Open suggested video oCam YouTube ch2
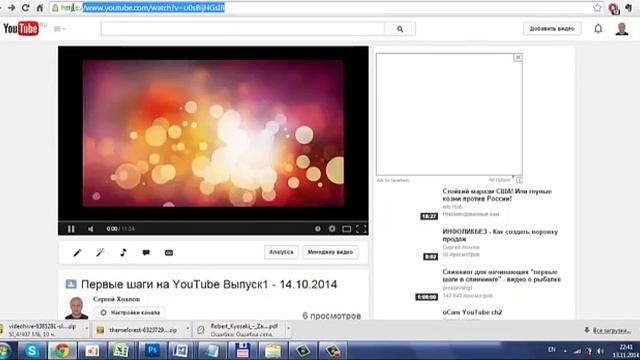 tap(472, 312)
